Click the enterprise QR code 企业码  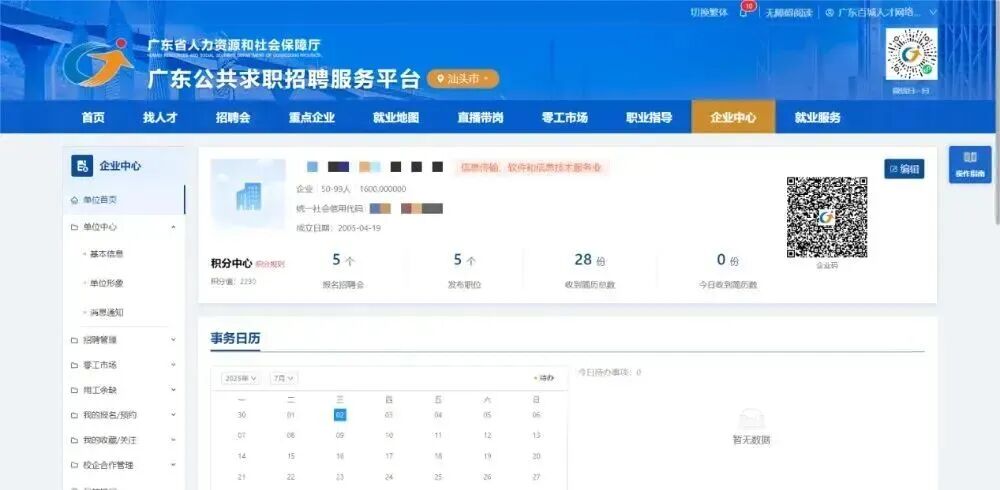click(x=827, y=217)
